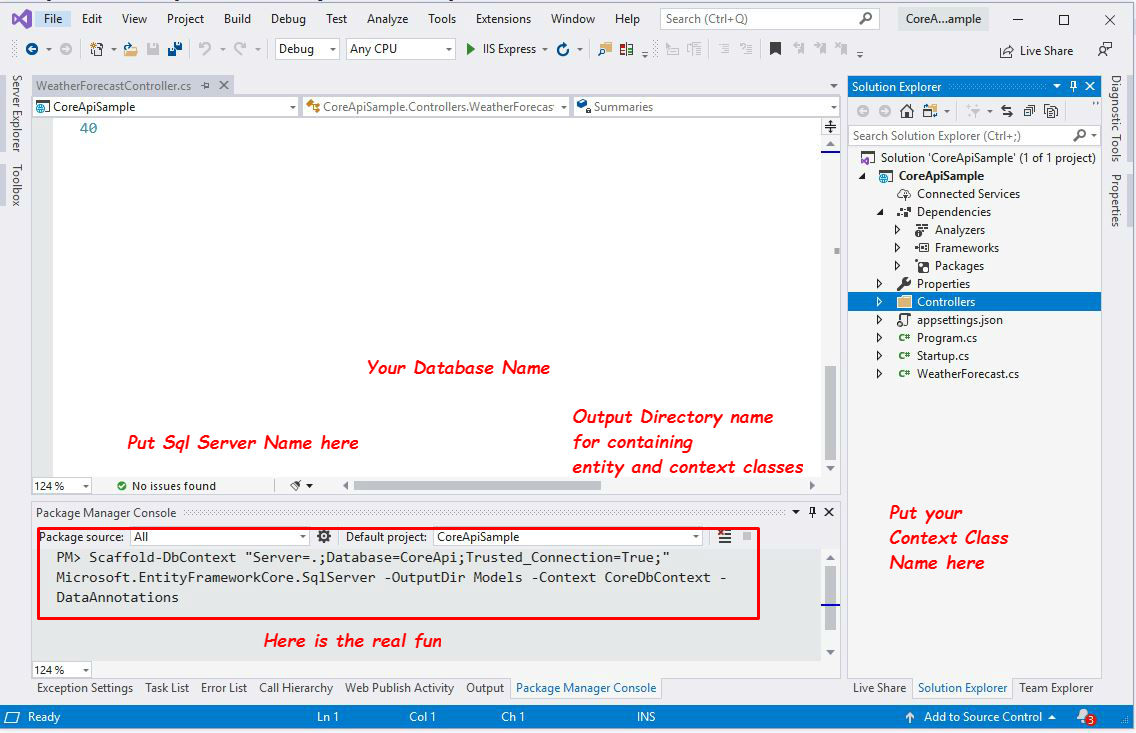Click the notifications bell in status bar

pyautogui.click(x=1085, y=717)
